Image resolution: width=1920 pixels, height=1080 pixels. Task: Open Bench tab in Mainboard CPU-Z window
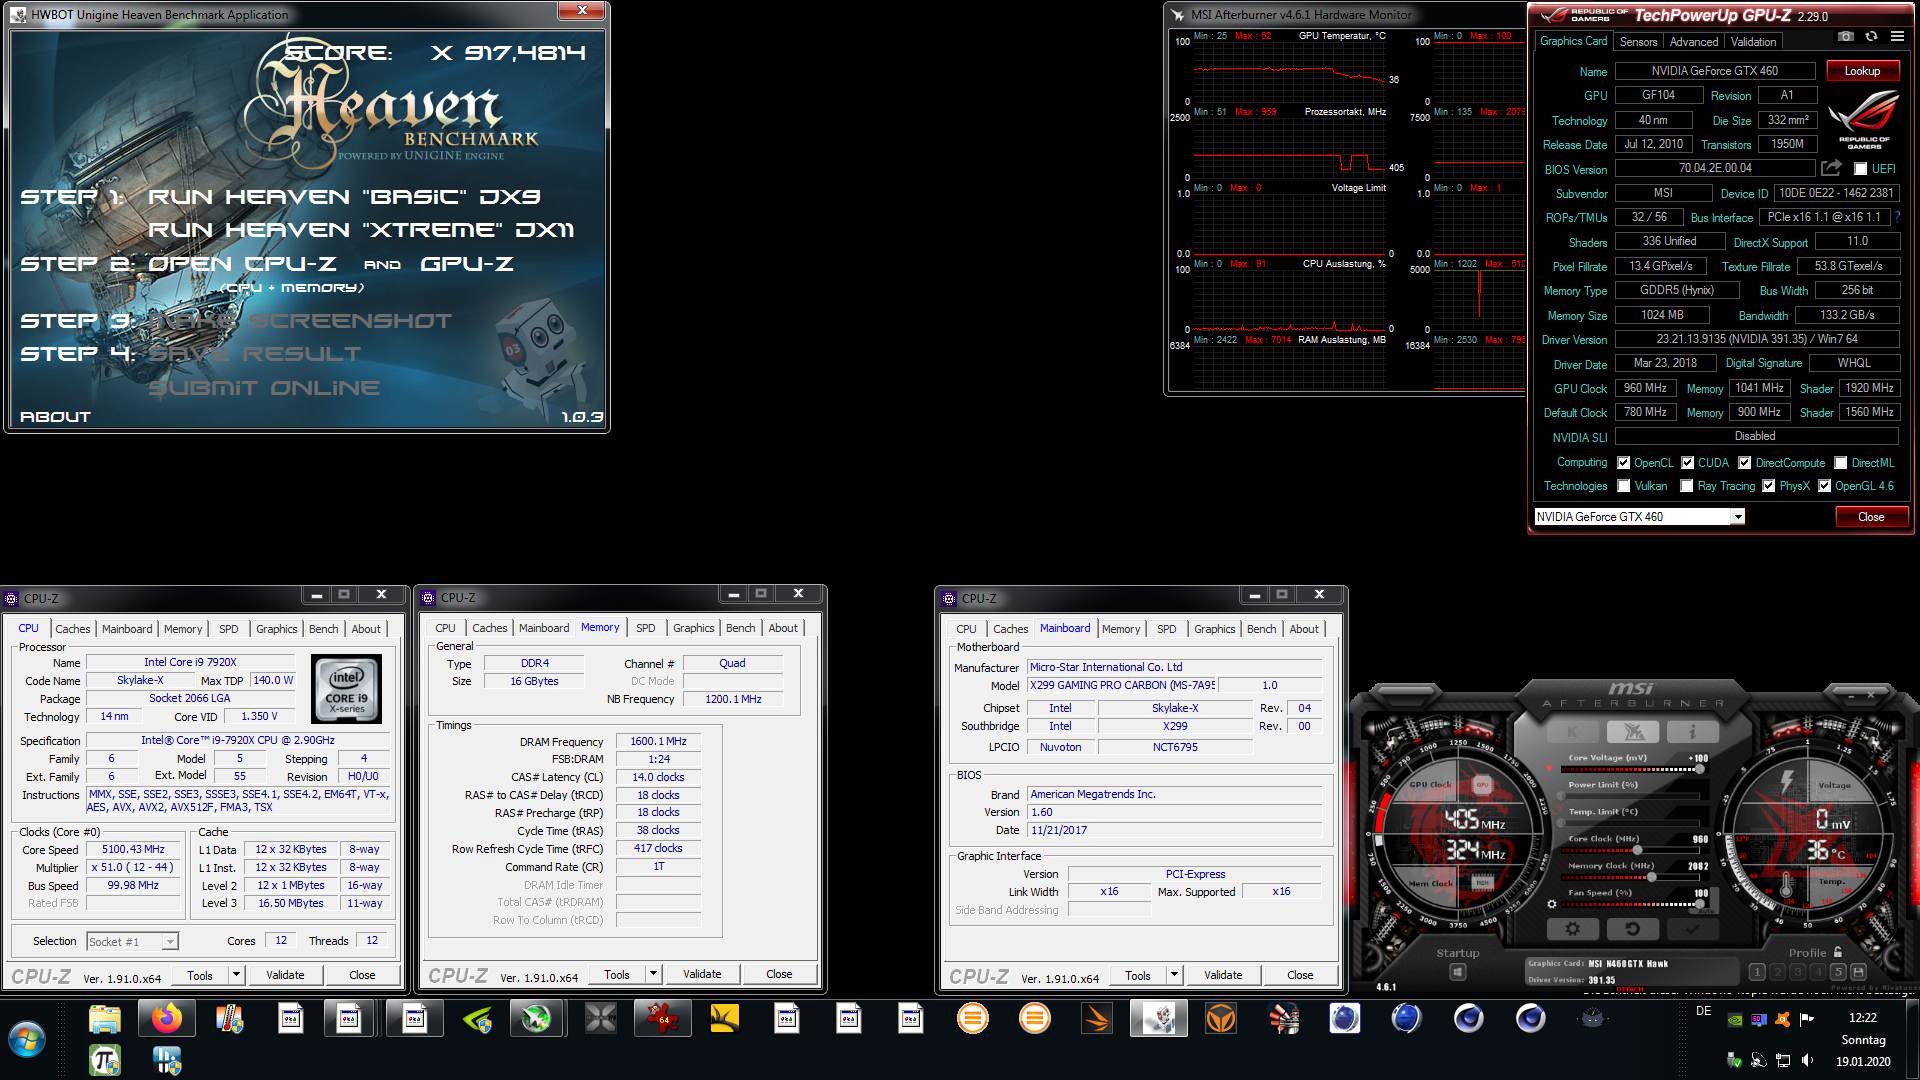coord(1262,629)
